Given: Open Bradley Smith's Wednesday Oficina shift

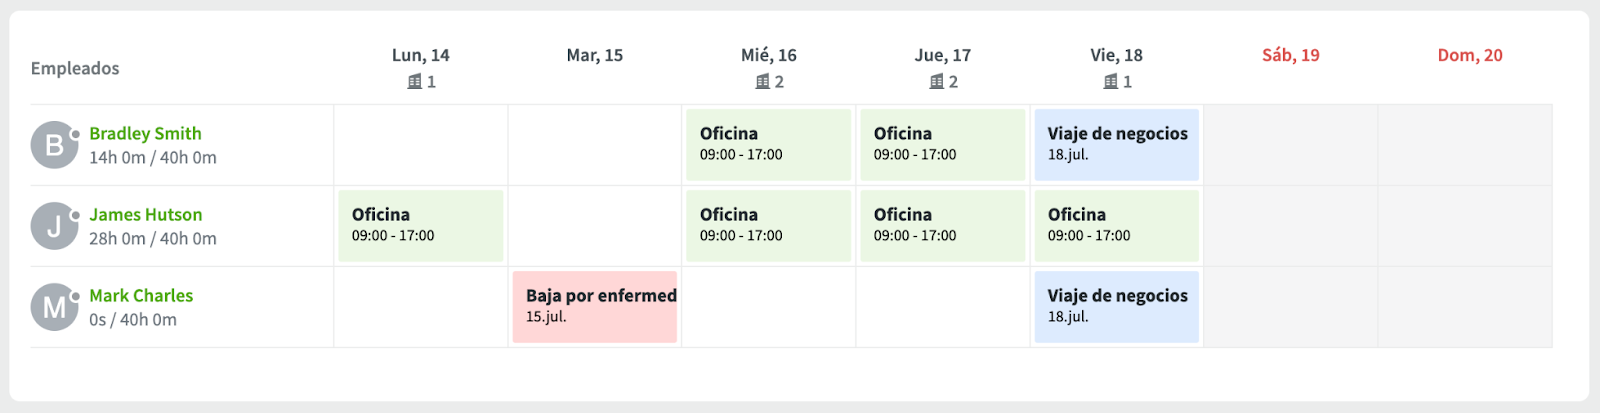Looking at the screenshot, I should (768, 145).
